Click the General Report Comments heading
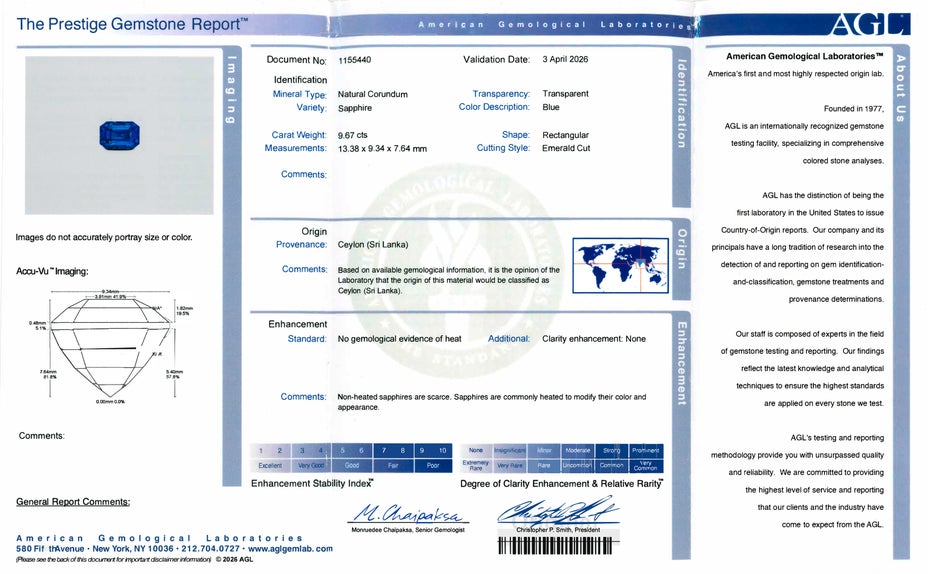This screenshot has width=928, height=574. pos(73,502)
